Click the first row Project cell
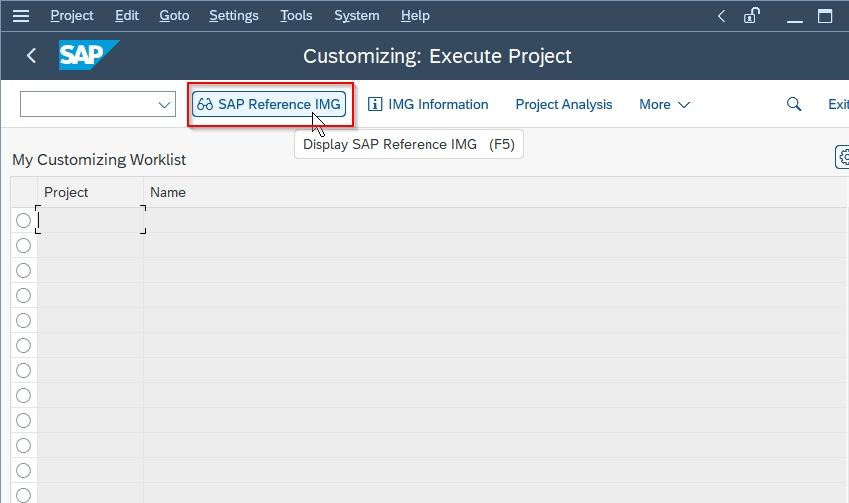Screen dimensions: 849x503 pyautogui.click(x=90, y=220)
